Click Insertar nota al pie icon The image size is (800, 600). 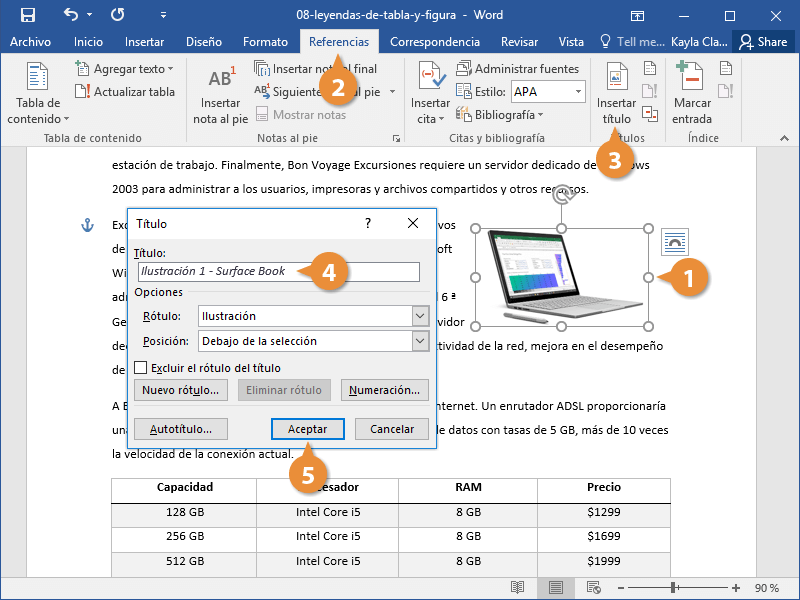(220, 78)
